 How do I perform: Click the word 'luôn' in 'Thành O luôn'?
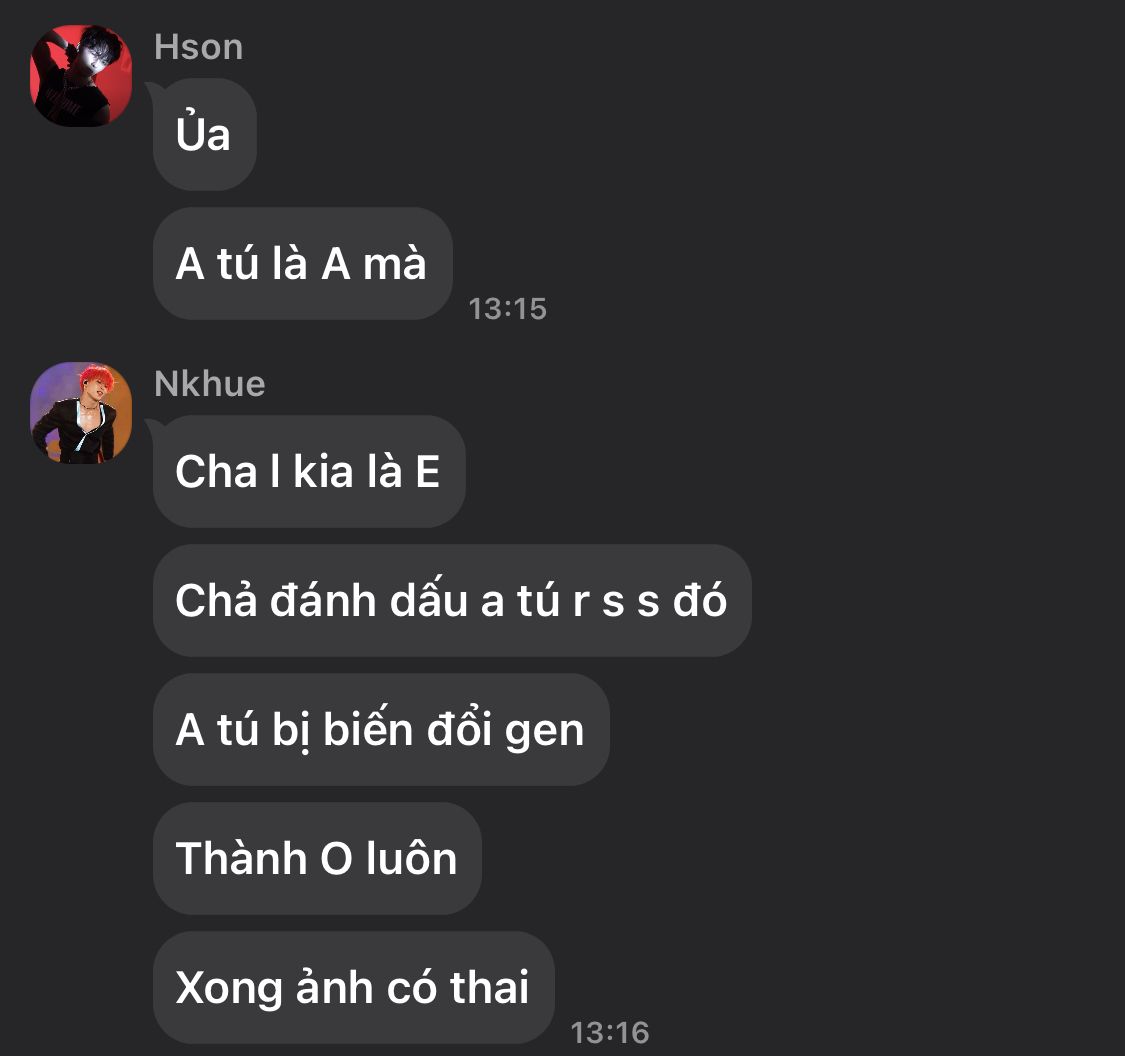411,857
